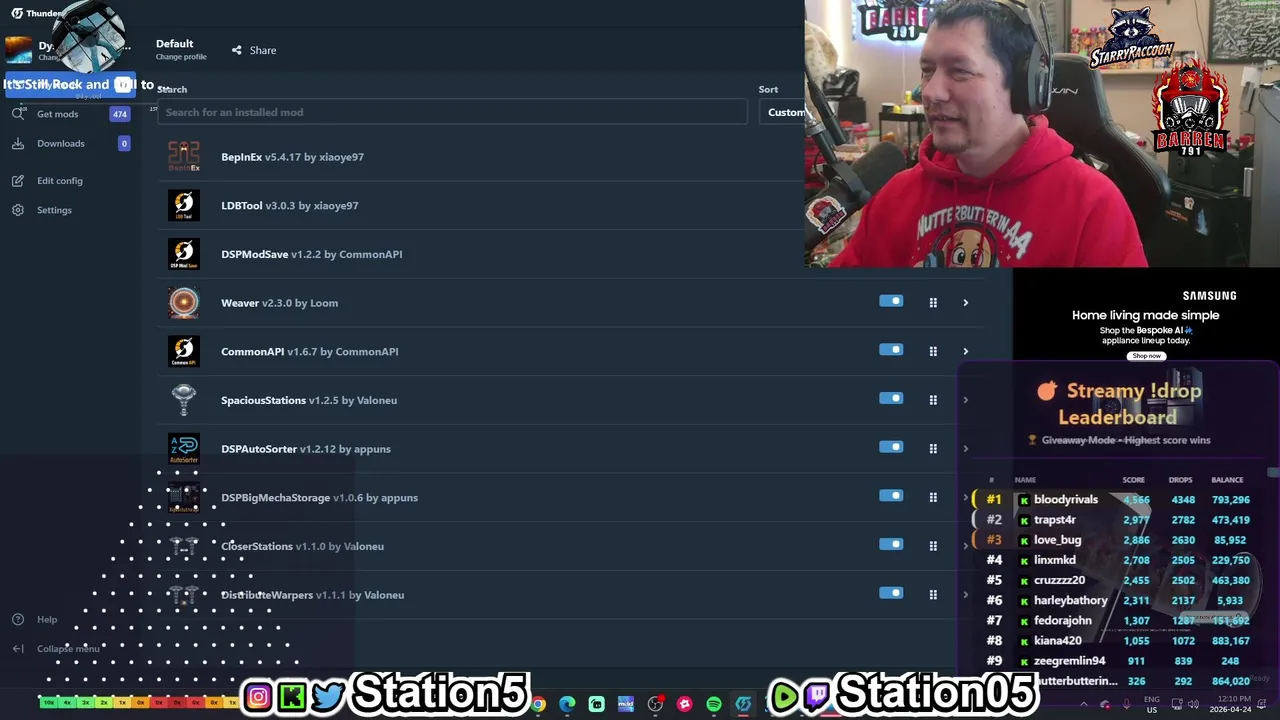Expand the SpaciousStations mod chevron
Viewport: 1280px width, 720px height.
point(965,400)
